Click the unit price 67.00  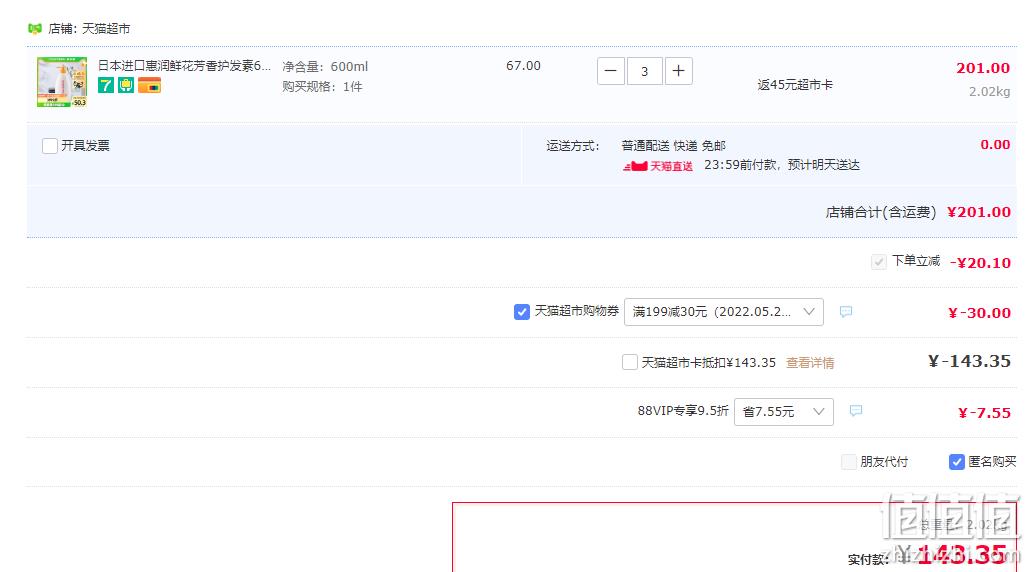point(524,66)
